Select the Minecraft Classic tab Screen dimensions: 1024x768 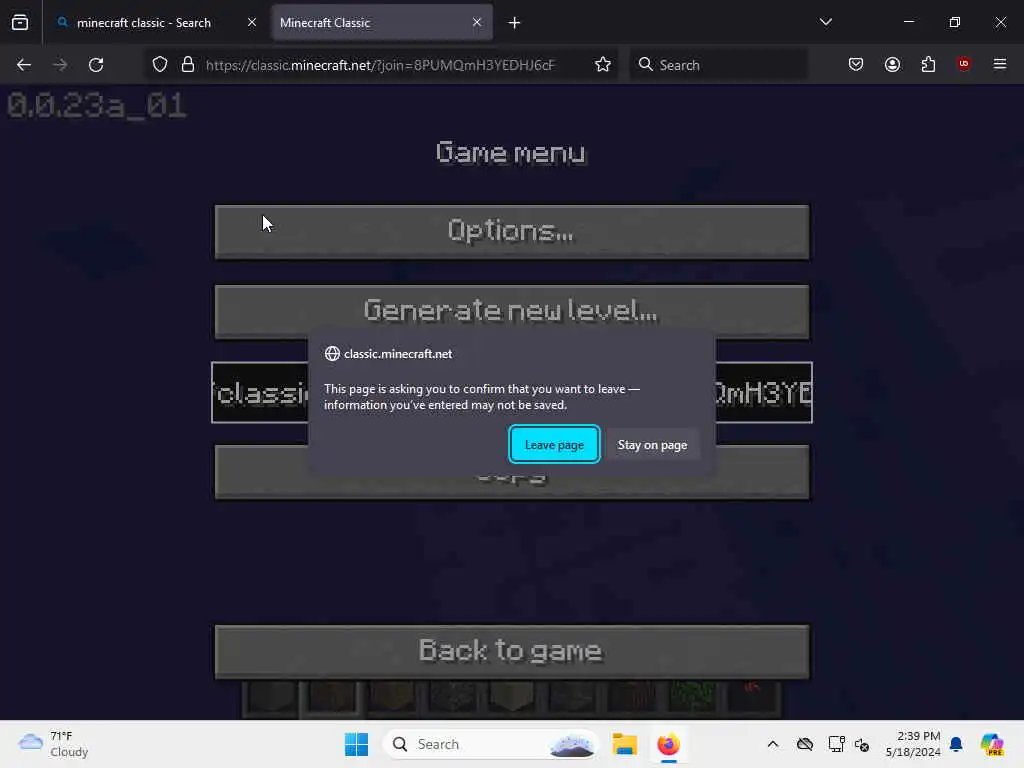(382, 23)
